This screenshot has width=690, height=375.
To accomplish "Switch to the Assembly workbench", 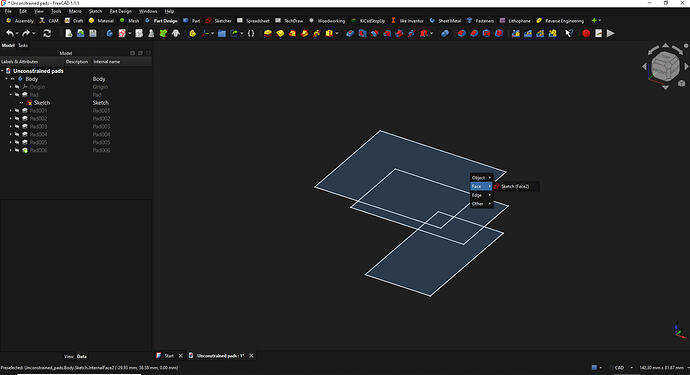I will point(20,21).
